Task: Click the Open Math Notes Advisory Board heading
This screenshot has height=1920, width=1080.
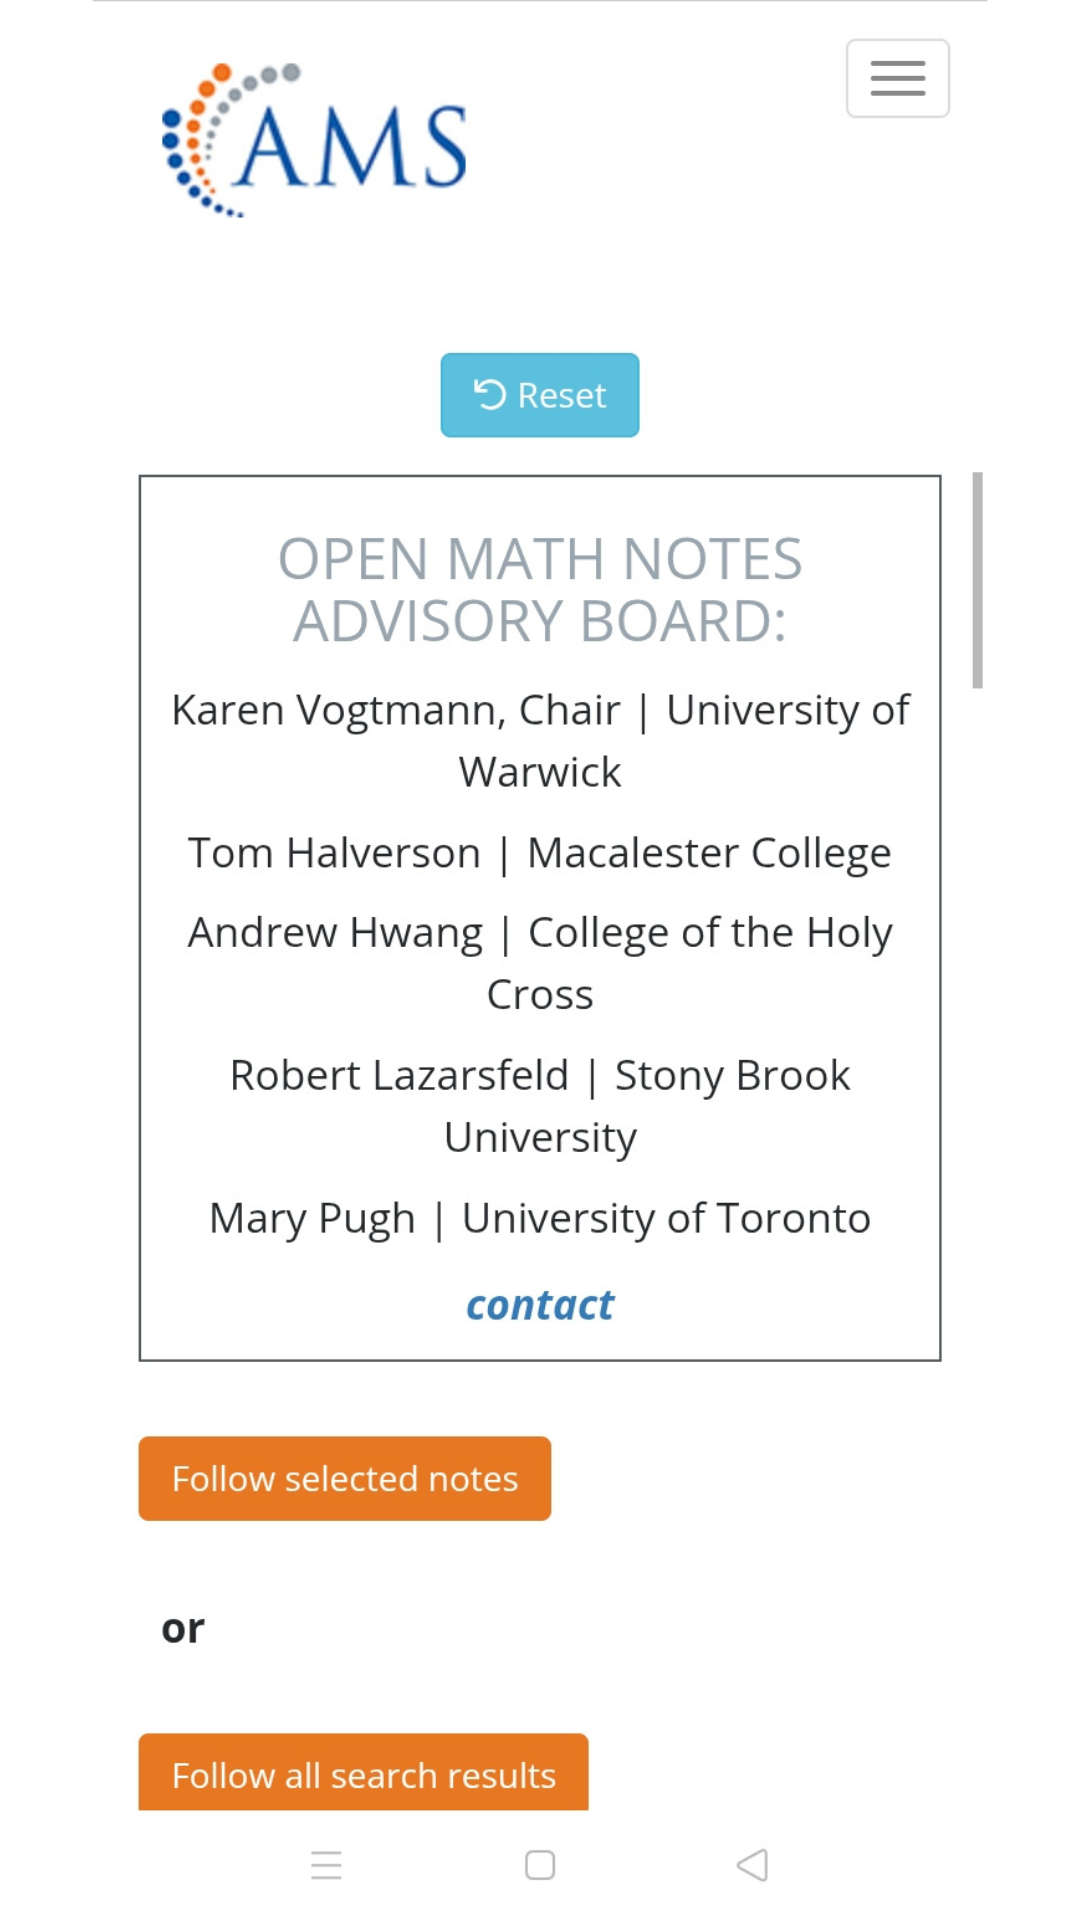Action: pyautogui.click(x=540, y=590)
